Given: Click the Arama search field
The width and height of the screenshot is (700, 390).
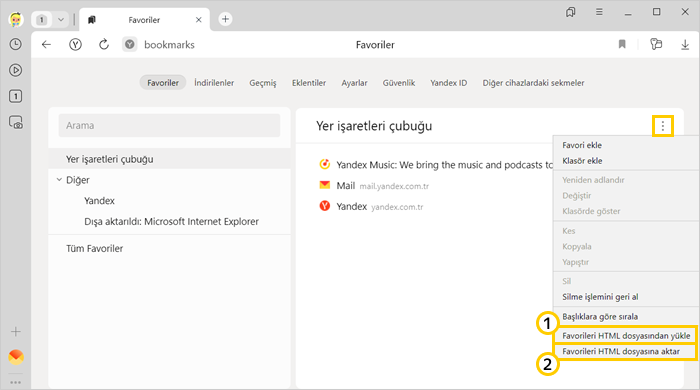Looking at the screenshot, I should point(169,125).
